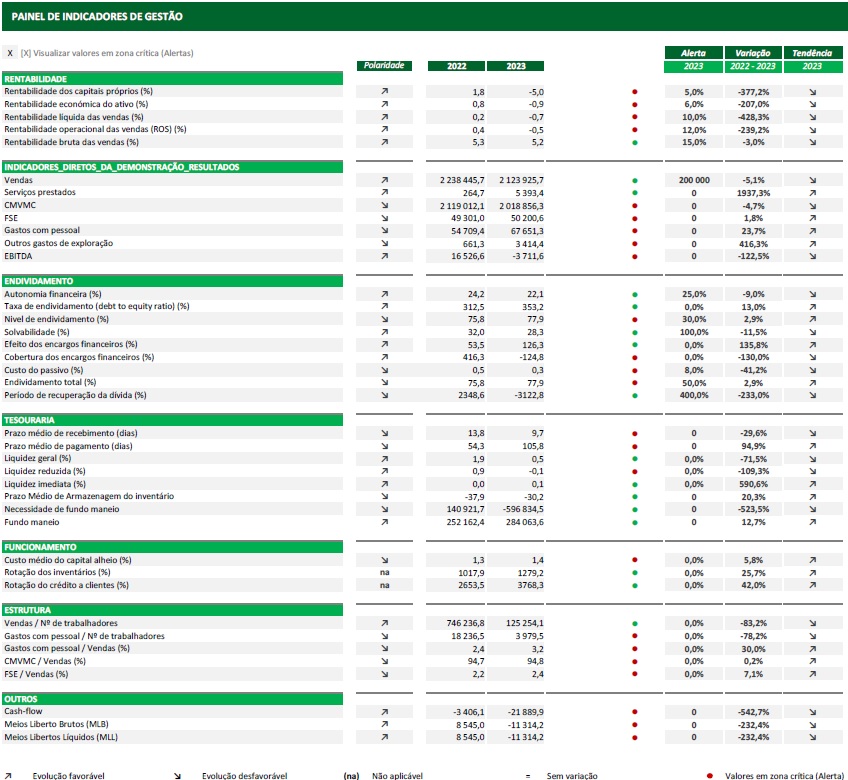
Task: Click the polarity arrow for Gastos com pessoal
Action: point(384,231)
